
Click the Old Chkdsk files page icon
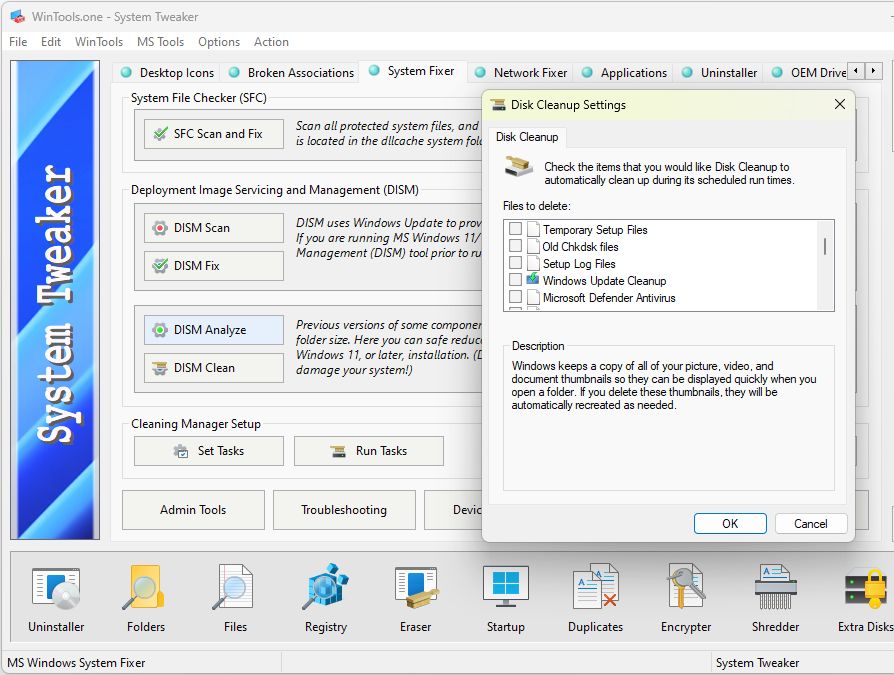pos(533,246)
